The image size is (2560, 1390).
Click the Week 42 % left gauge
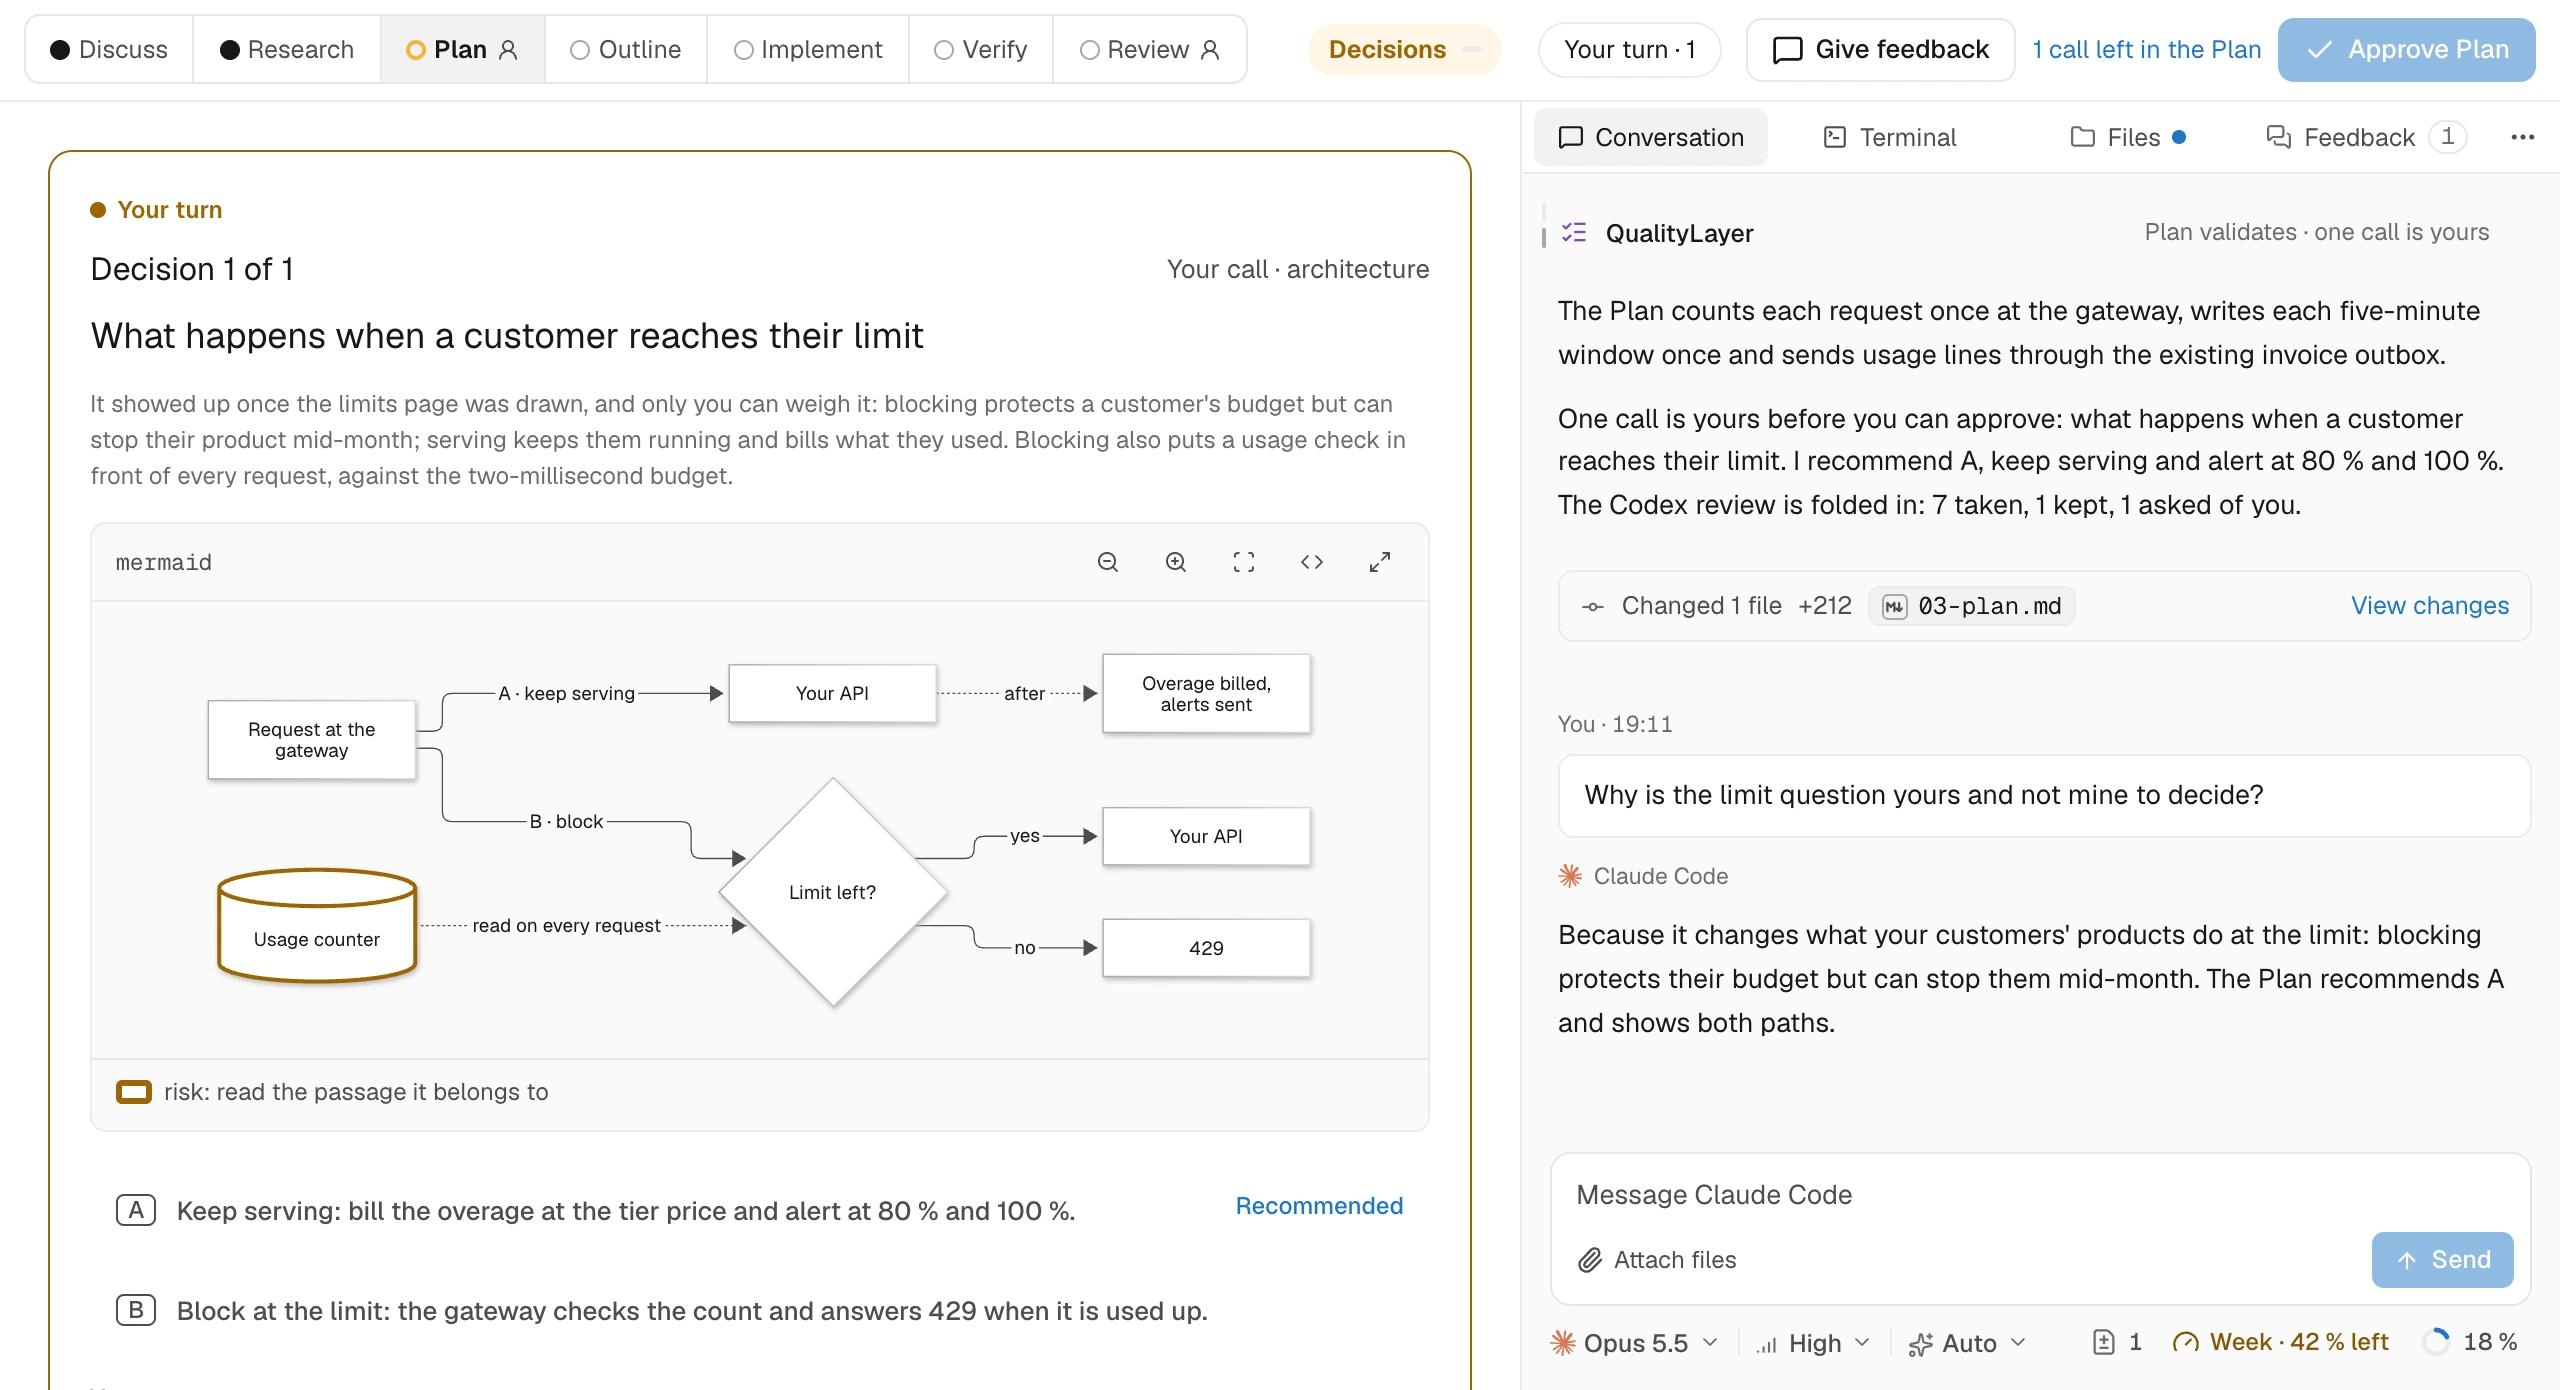click(x=2280, y=1342)
